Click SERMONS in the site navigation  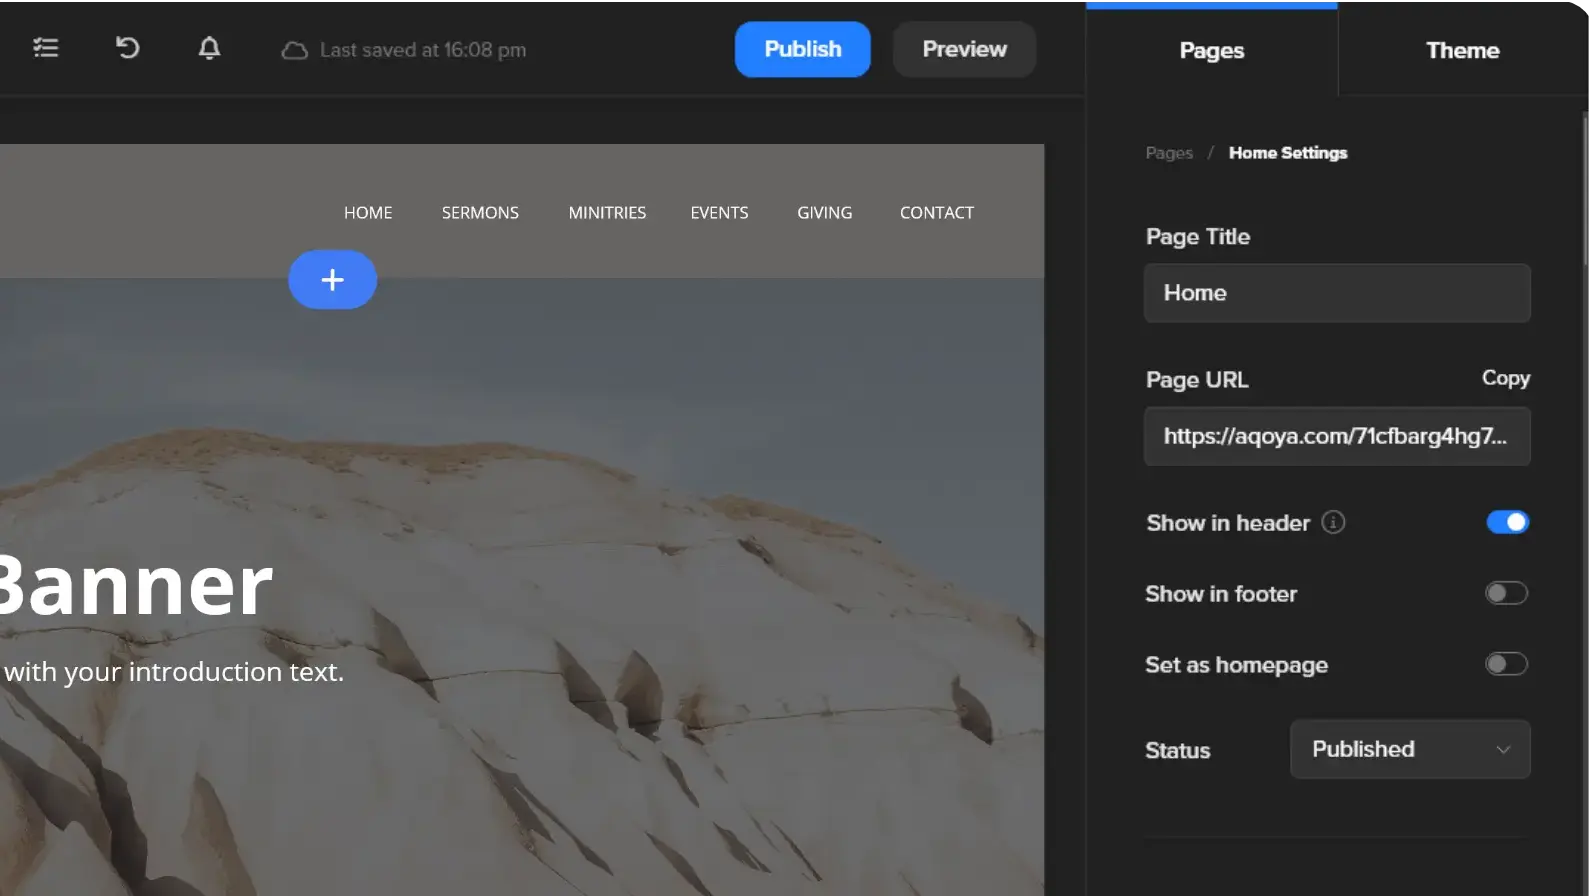(480, 213)
